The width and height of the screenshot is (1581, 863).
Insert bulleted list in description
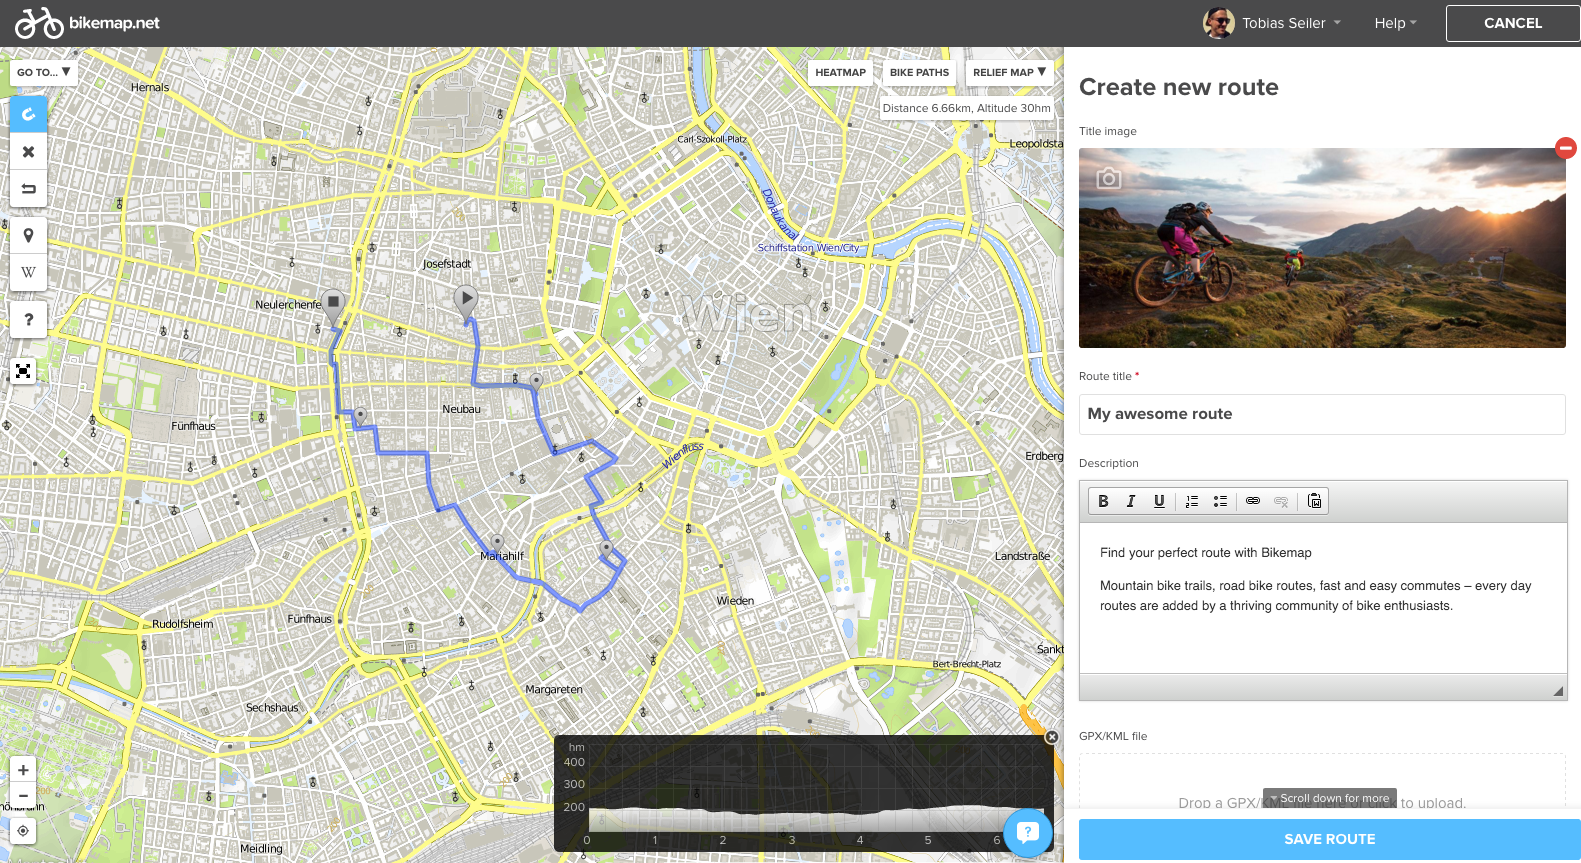[x=1220, y=501]
